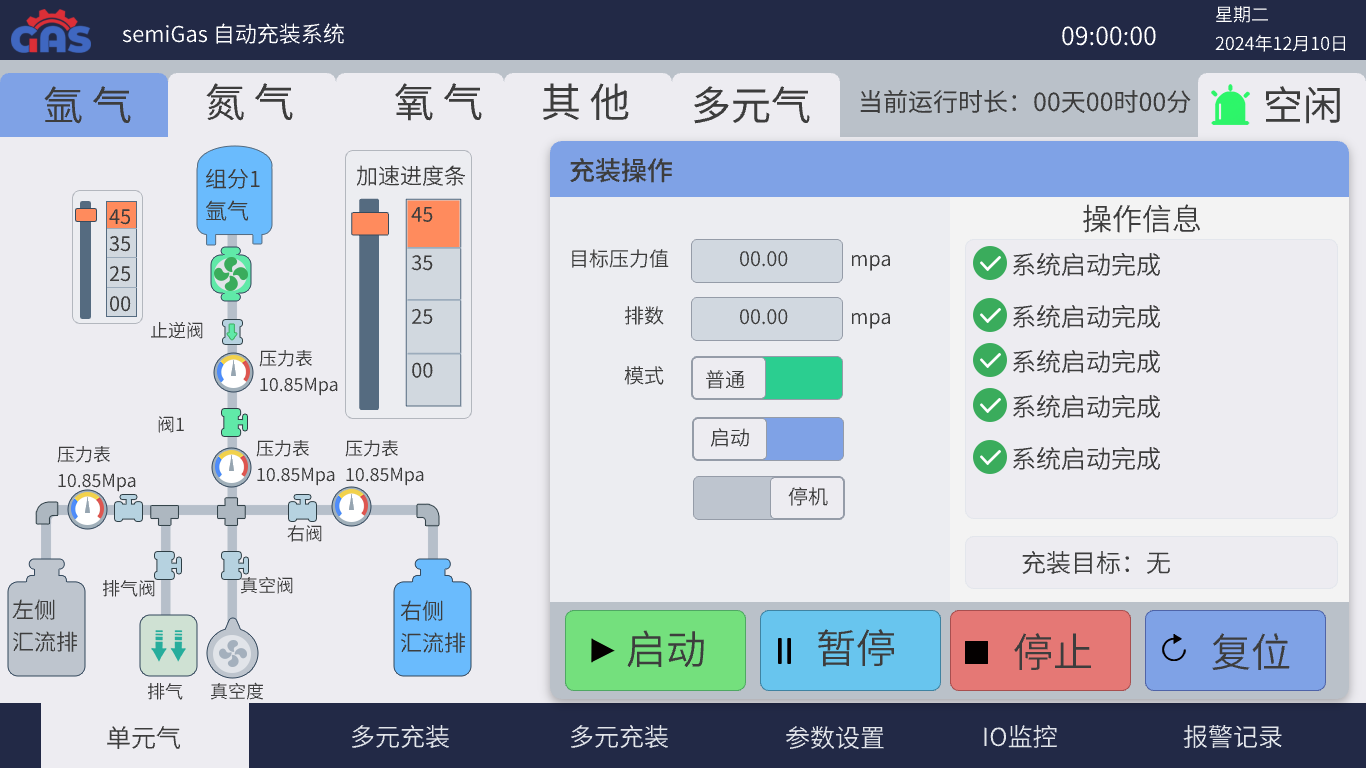Viewport: 1366px width, 768px height.
Task: Click the square symbol on 停止 button
Action: tap(976, 652)
